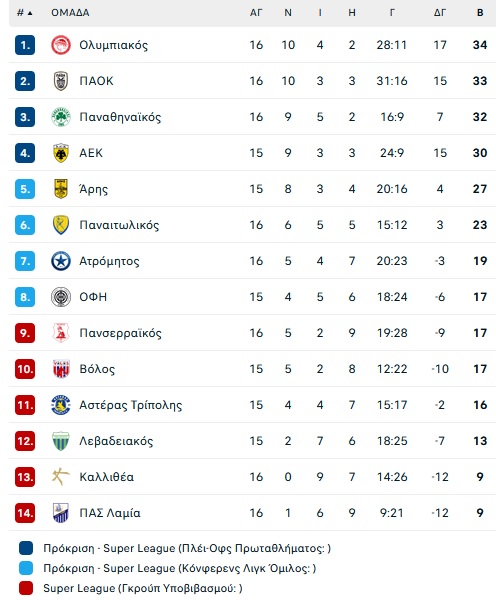The image size is (496, 600).
Task: Sort standings by the Β points header
Action: (480, 13)
